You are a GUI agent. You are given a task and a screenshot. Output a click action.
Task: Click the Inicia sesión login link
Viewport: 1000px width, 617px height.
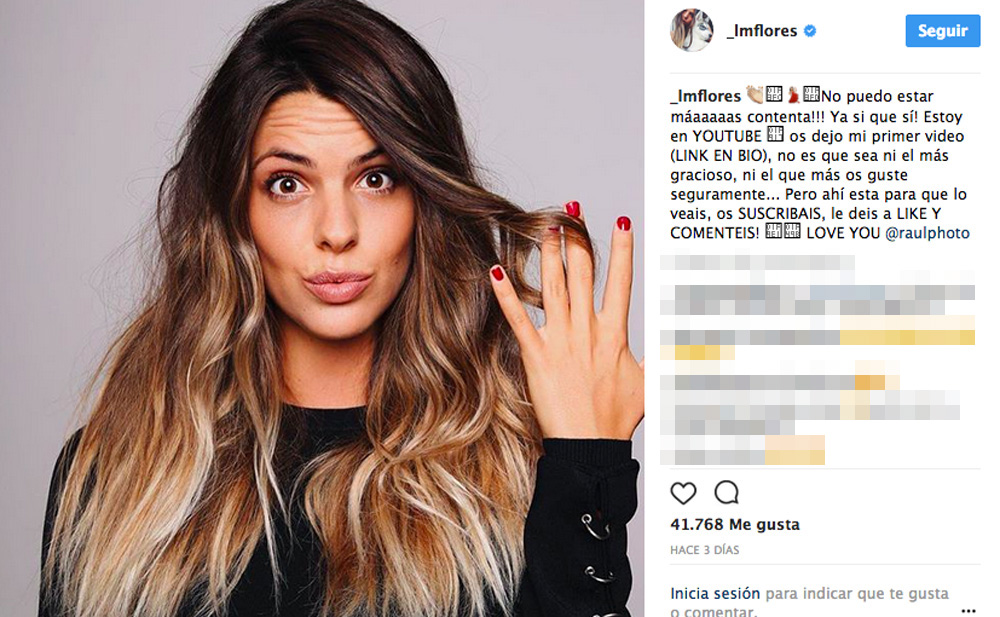715,593
